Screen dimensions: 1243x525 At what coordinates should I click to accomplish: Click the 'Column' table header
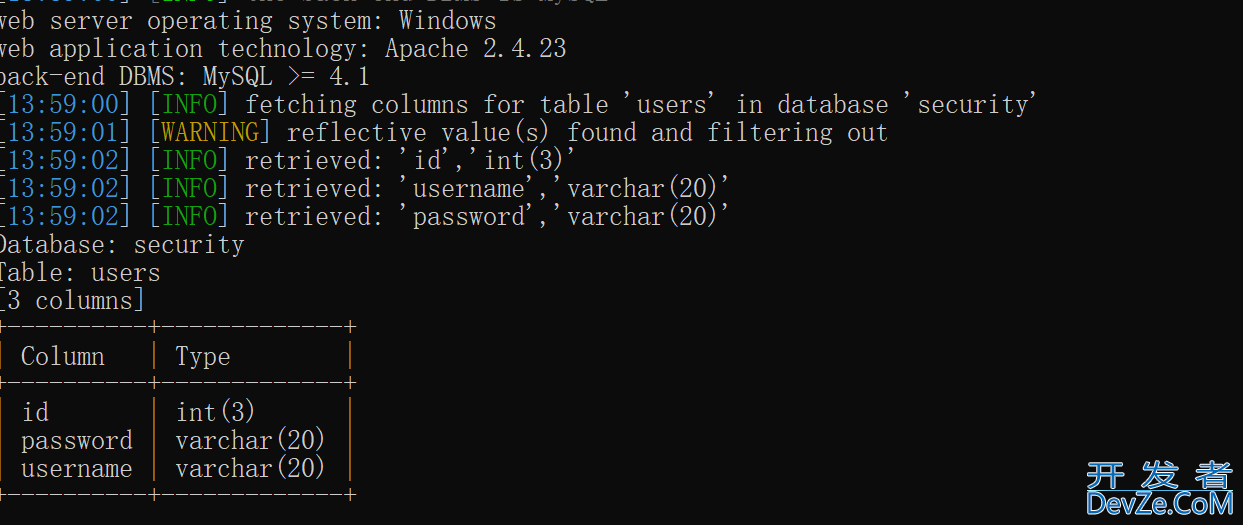(62, 356)
